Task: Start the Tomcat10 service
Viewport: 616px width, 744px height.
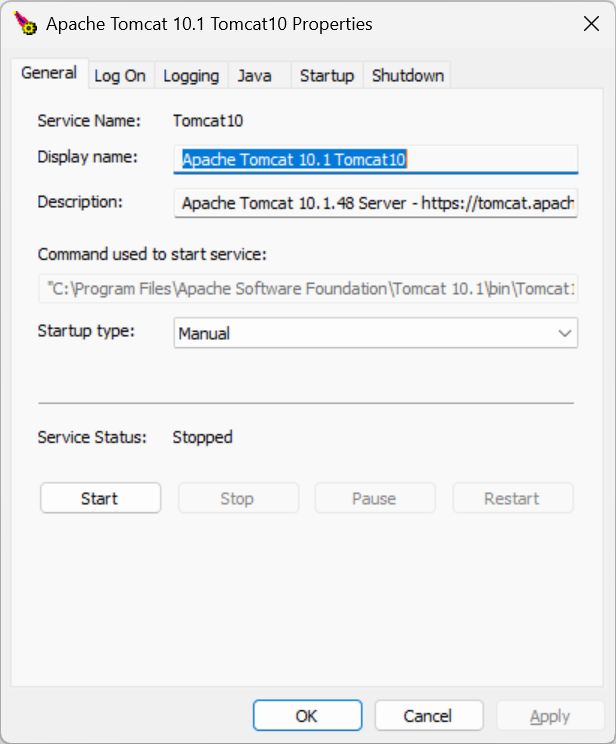Action: 100,498
